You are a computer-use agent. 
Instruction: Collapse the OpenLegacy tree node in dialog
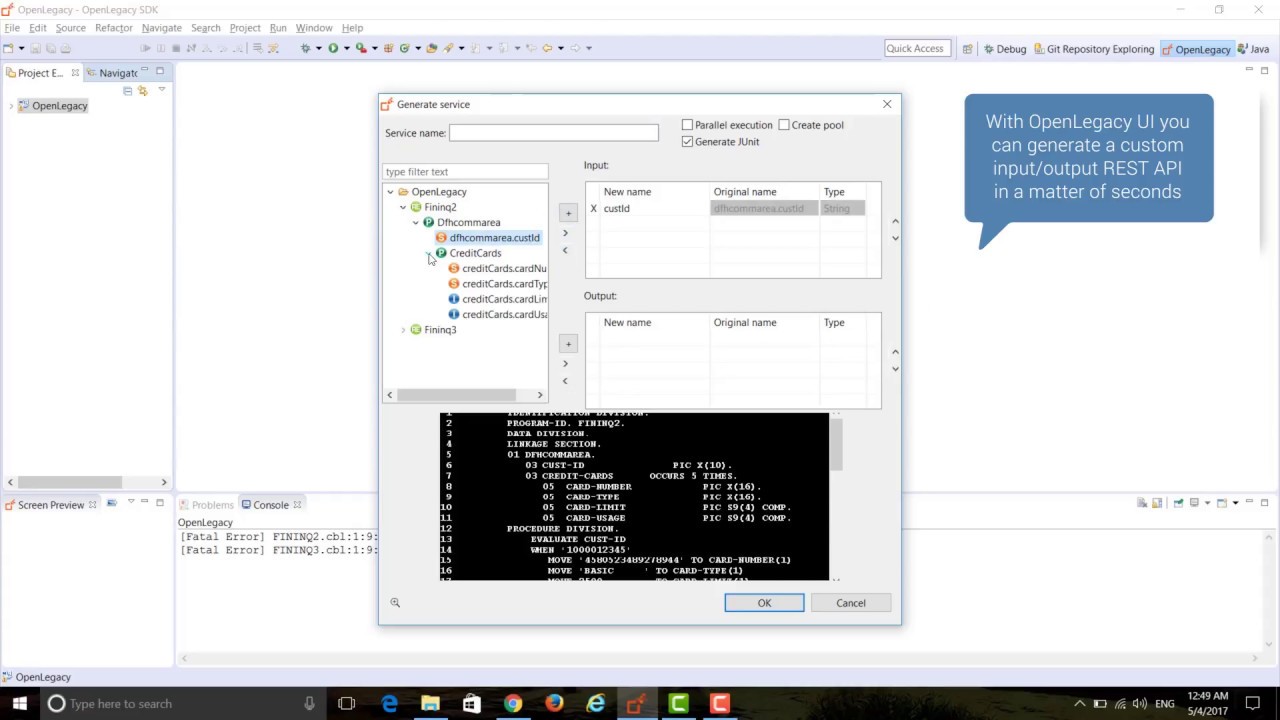tap(390, 192)
